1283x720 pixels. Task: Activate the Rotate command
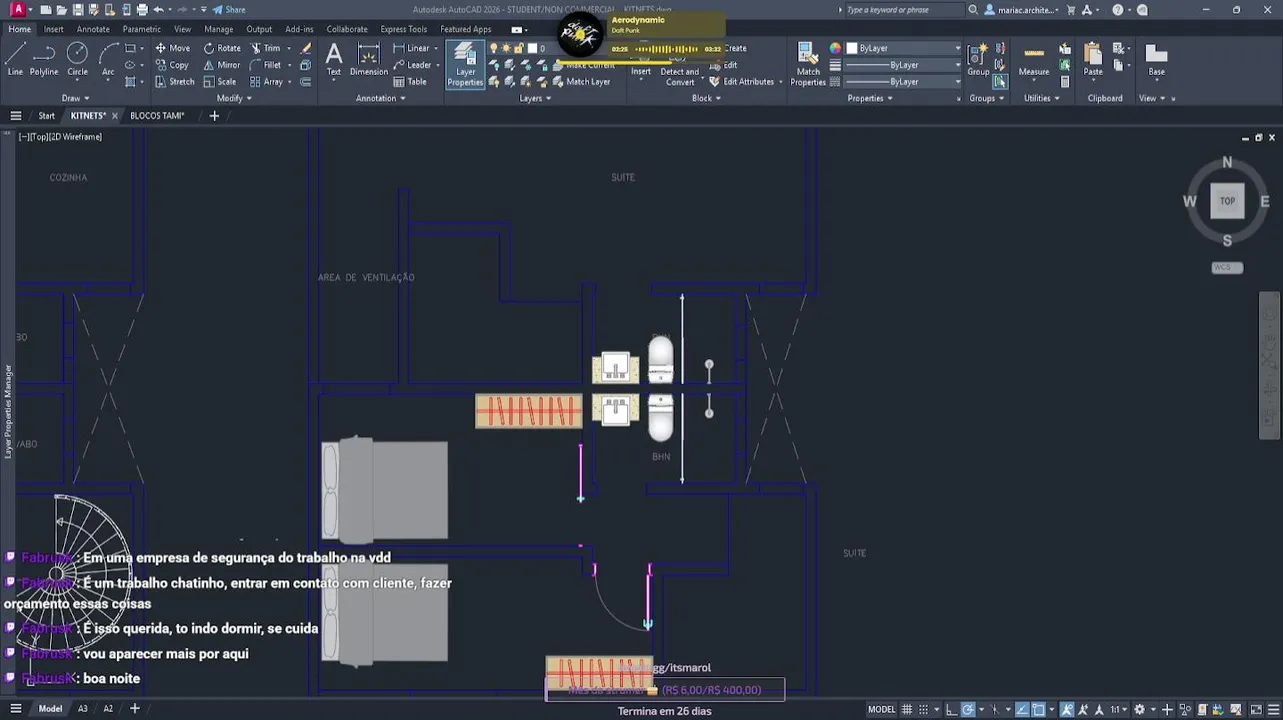coord(222,48)
